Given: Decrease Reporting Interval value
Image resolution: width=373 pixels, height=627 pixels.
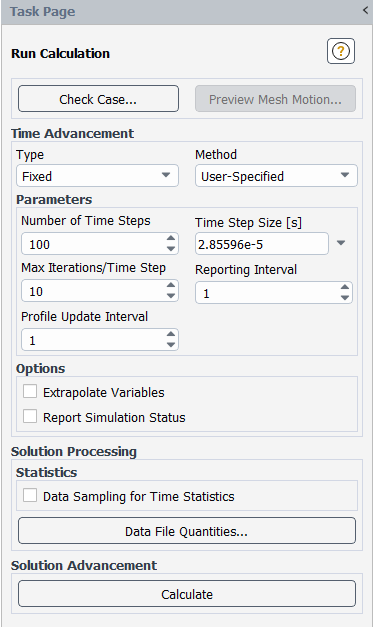Looking at the screenshot, I should click(x=345, y=298).
